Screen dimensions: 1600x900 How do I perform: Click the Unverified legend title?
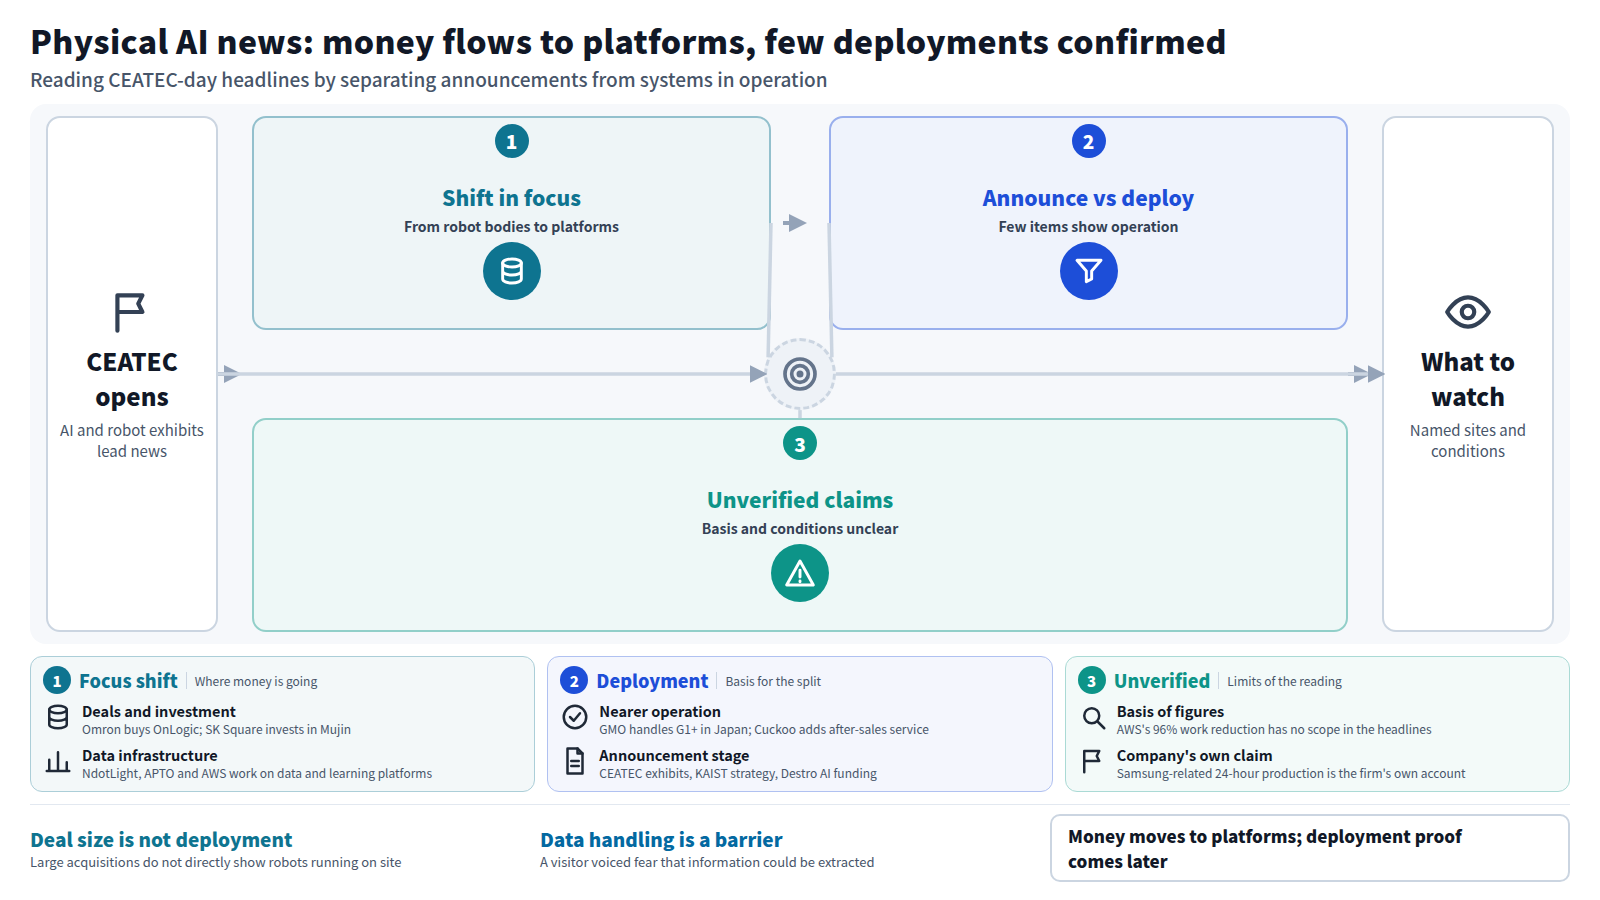[x=1162, y=681]
